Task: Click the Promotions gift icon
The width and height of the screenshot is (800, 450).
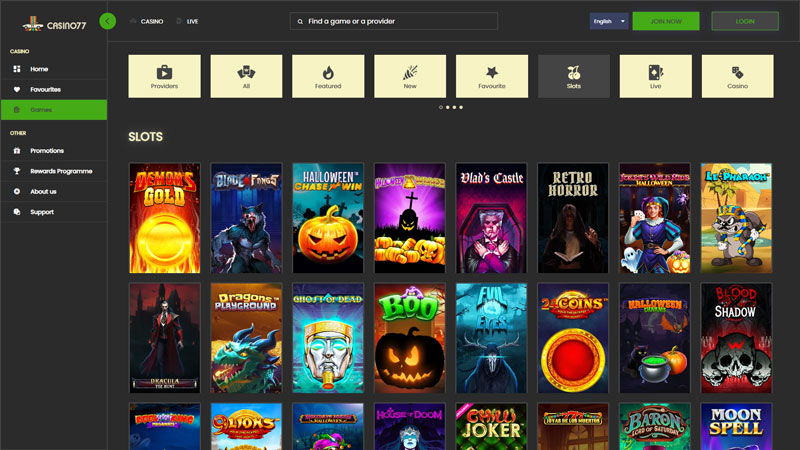Action: [17, 151]
